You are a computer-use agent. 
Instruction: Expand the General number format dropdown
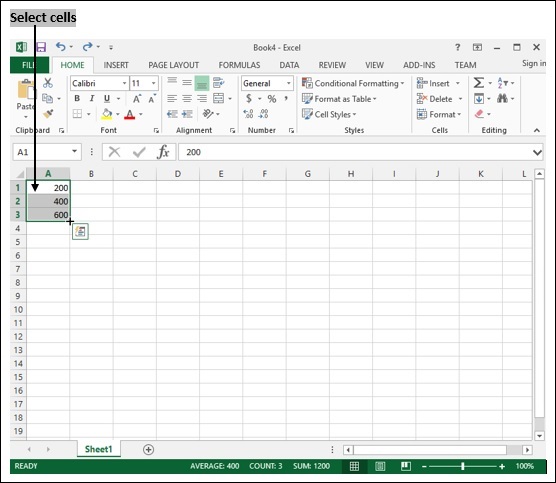coord(289,83)
